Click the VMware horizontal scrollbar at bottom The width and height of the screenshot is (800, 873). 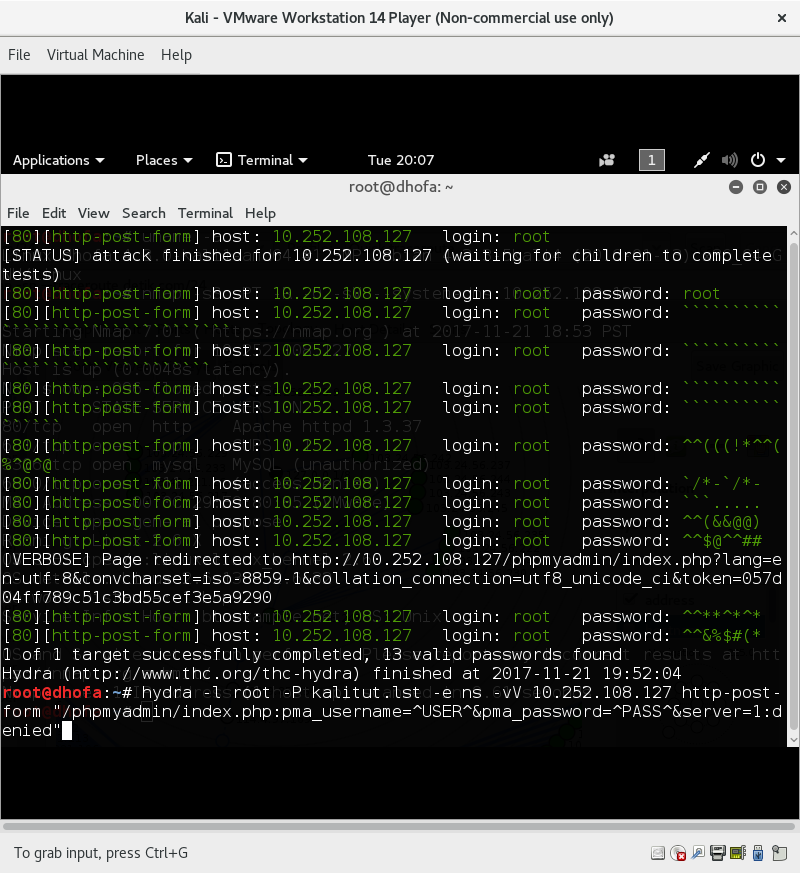click(399, 826)
